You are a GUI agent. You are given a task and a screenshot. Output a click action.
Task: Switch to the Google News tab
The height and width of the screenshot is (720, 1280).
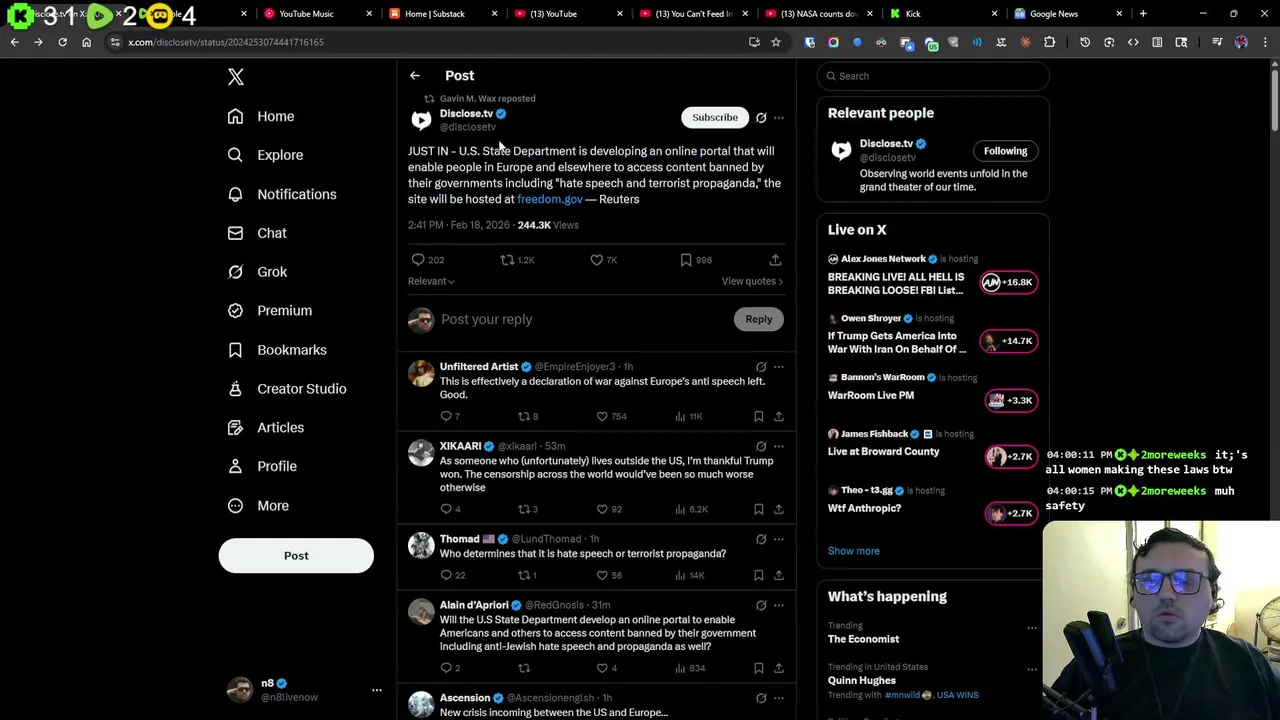tap(1066, 14)
